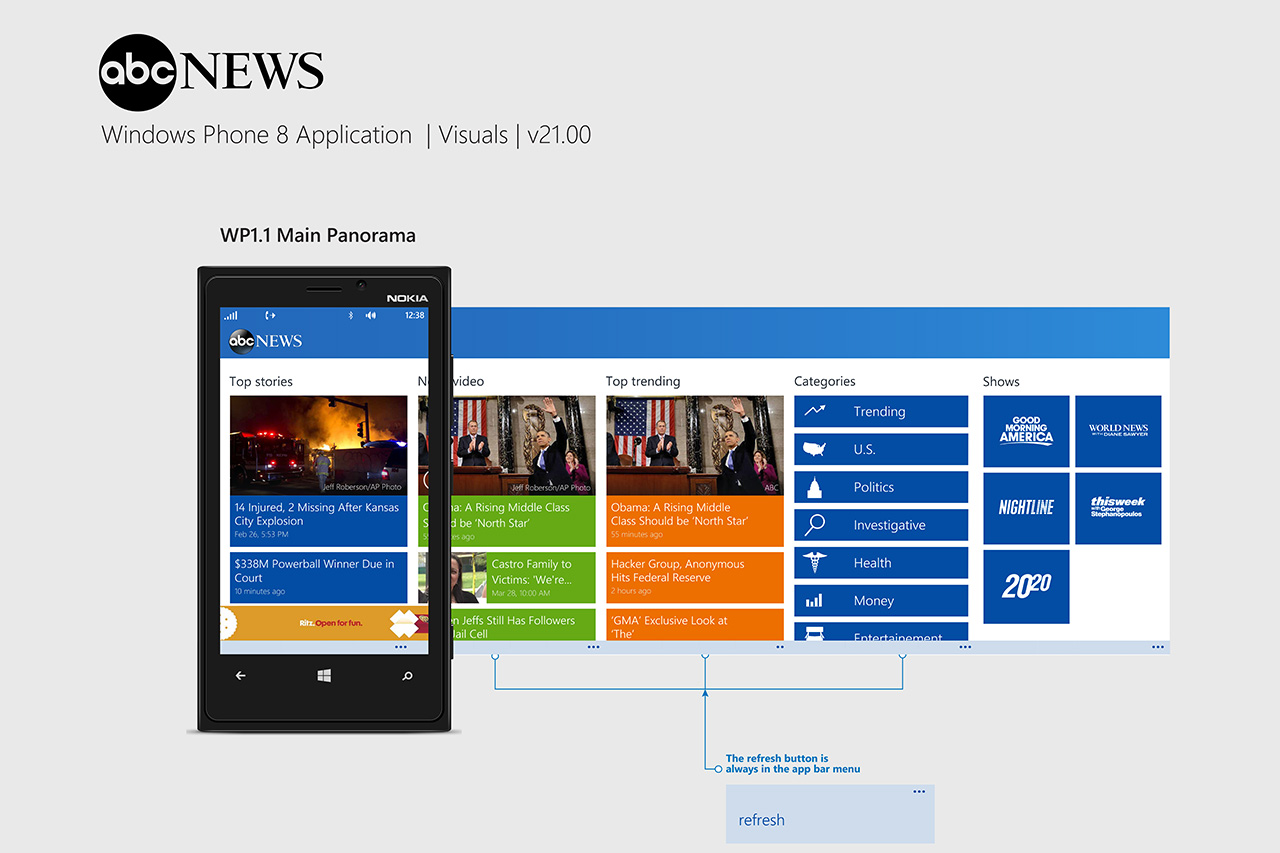Viewport: 1280px width, 853px height.
Task: Tap the phone's search magnifier button
Action: pos(407,676)
